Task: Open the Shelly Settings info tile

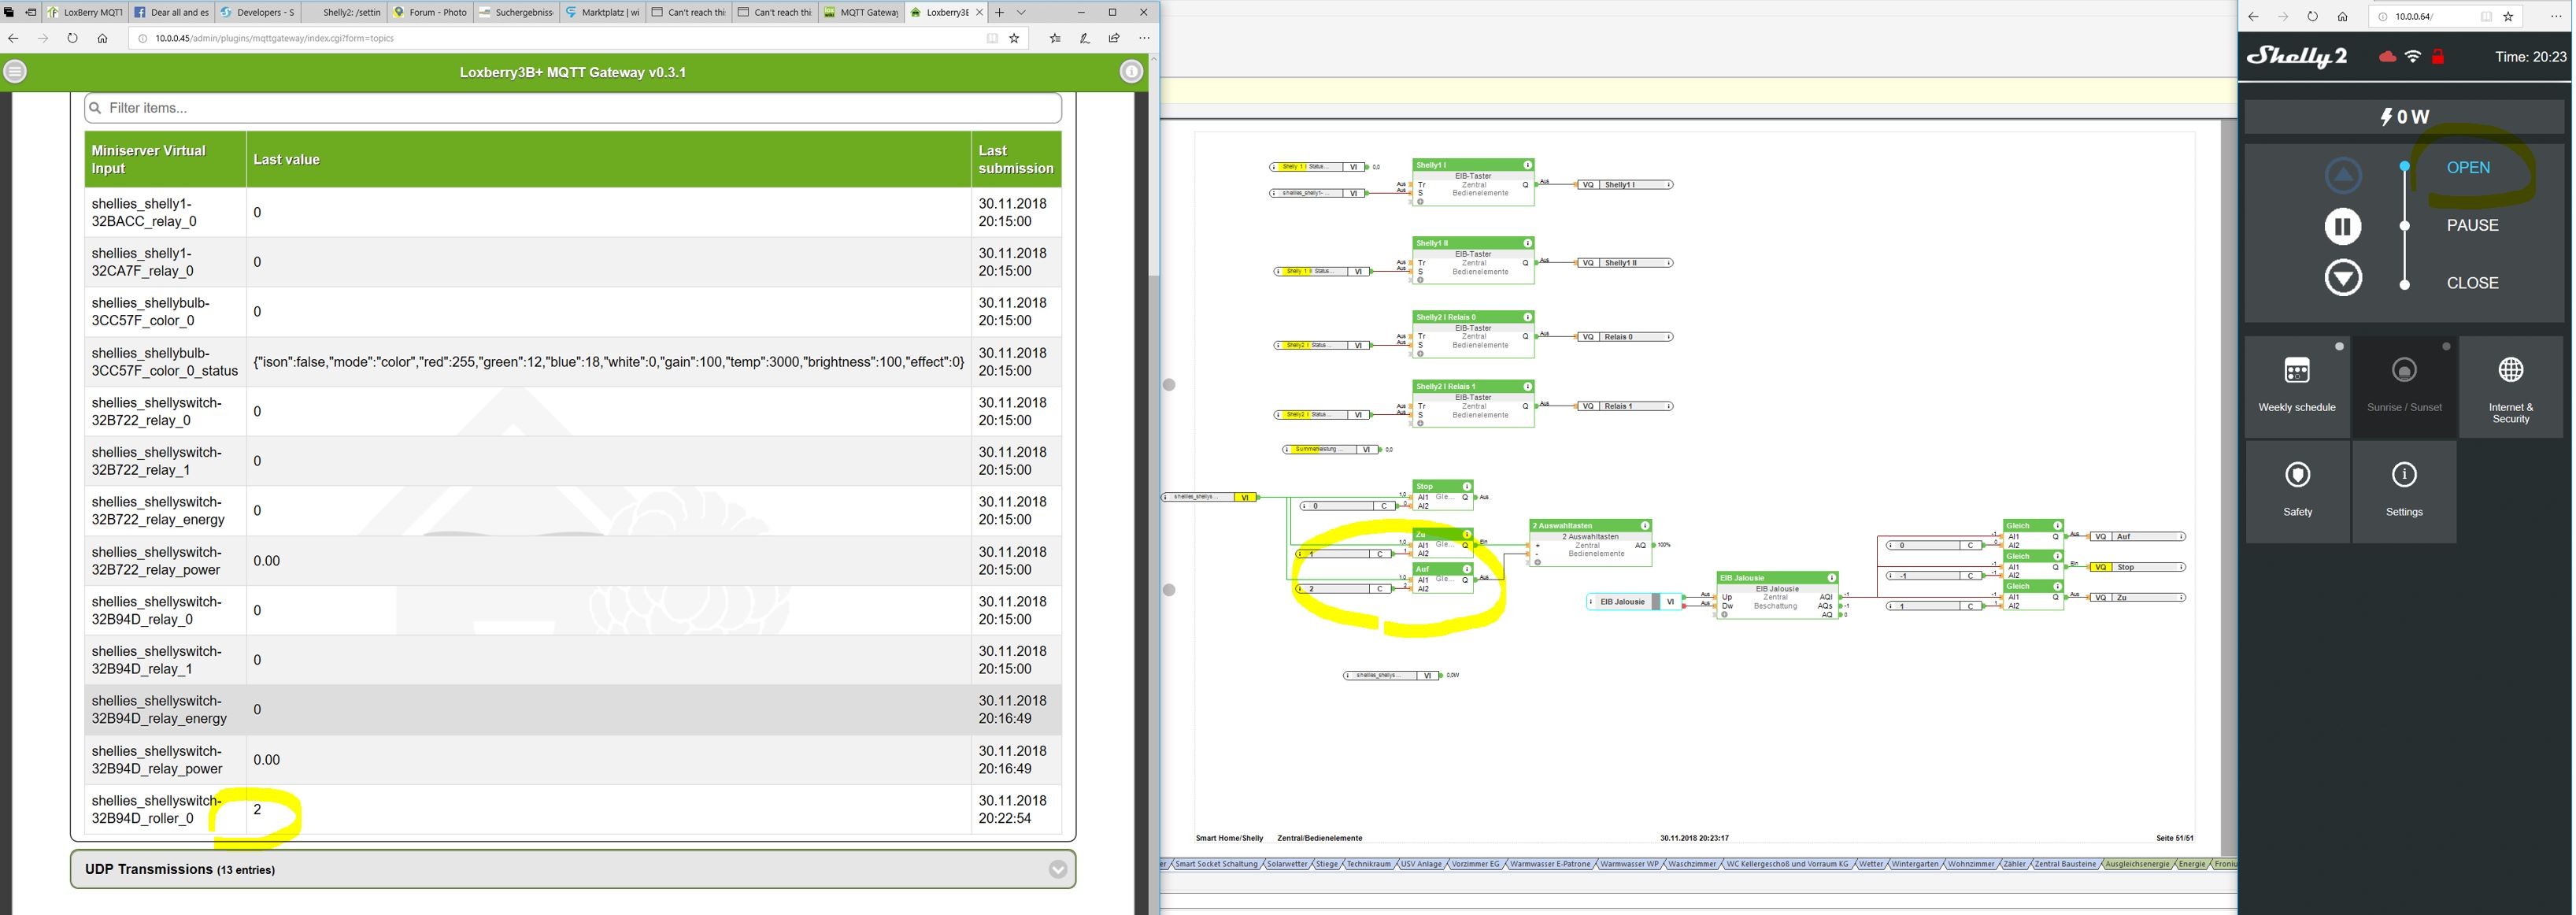Action: point(2403,490)
